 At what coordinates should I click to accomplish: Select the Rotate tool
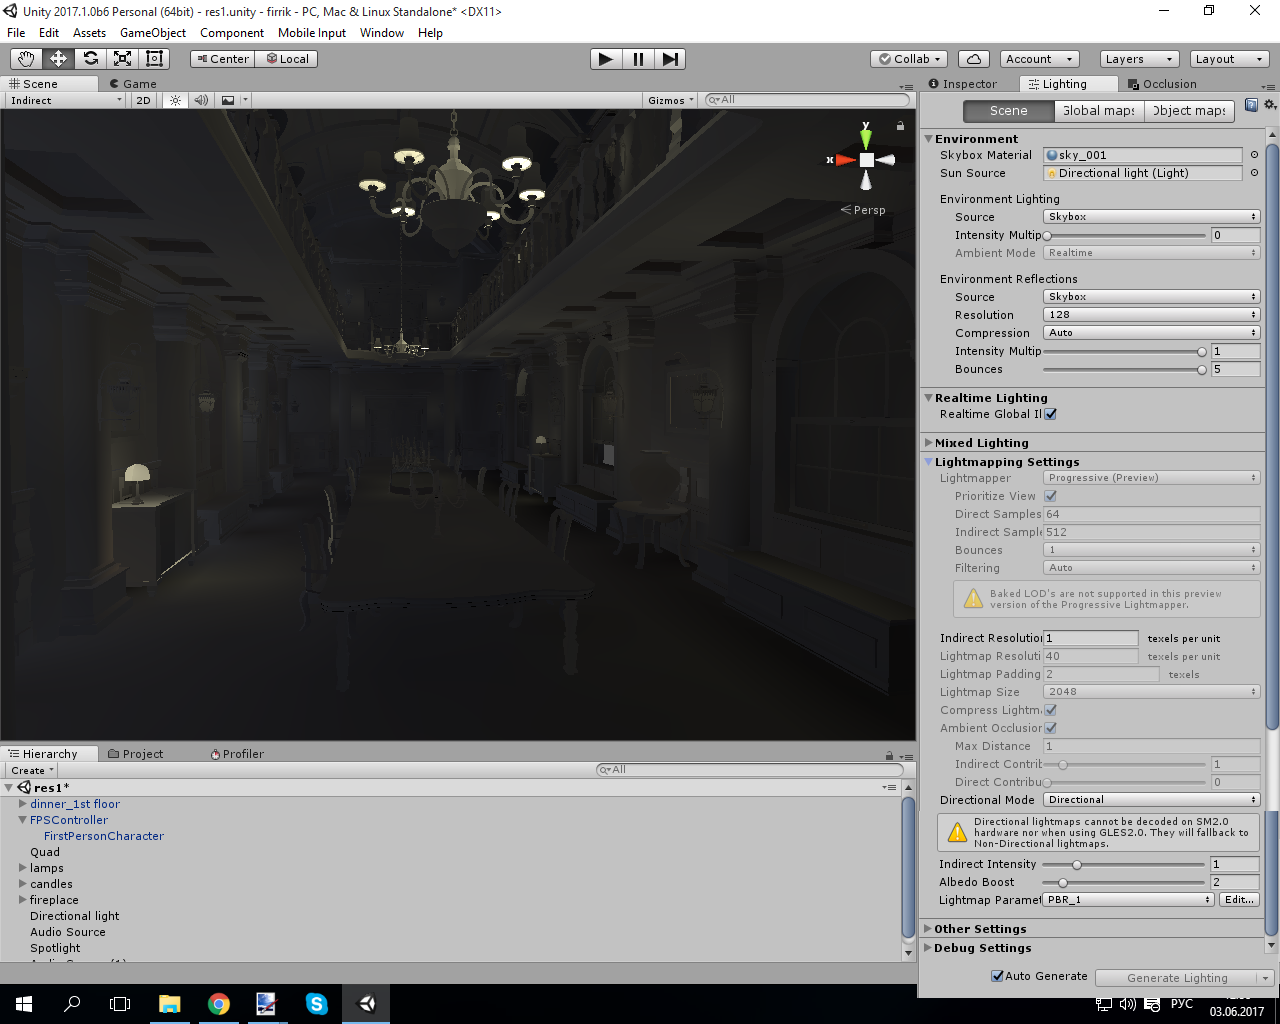tap(90, 59)
